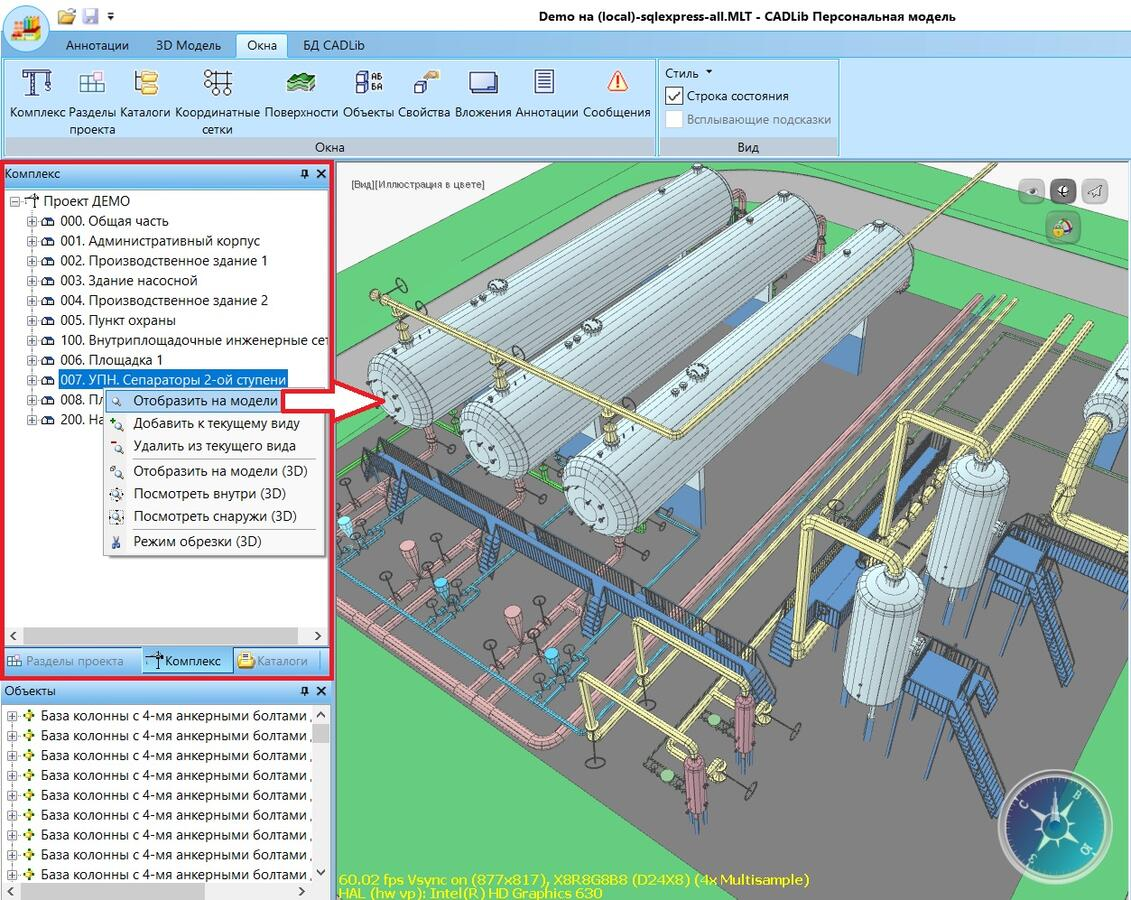1131x900 pixels.
Task: Open the Комплекс window from ribbon
Action: point(37,84)
